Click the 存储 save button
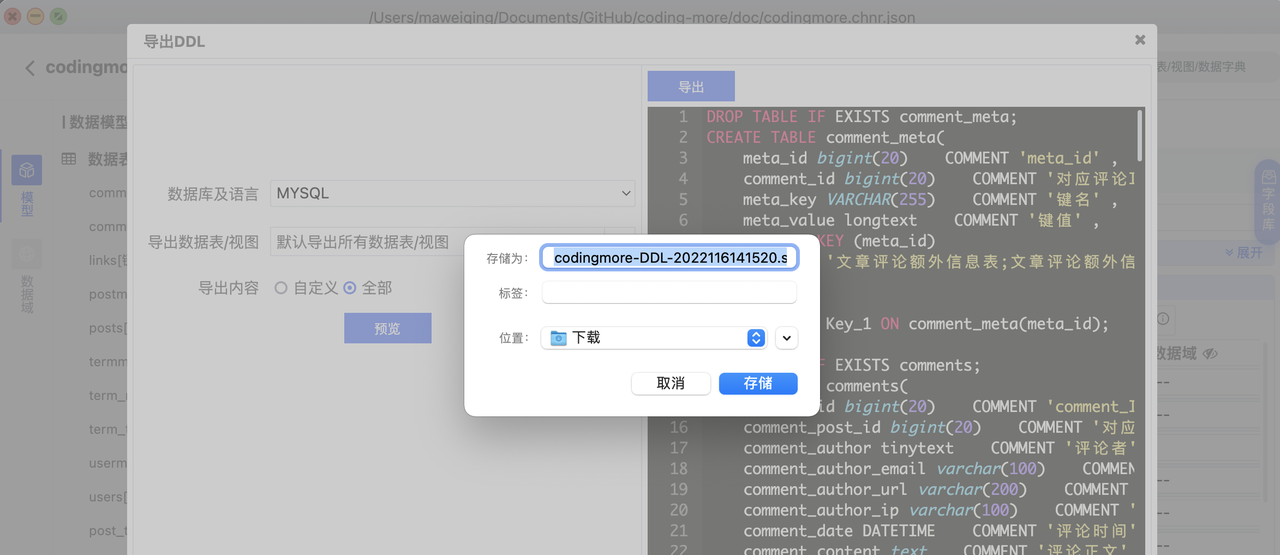 pos(758,383)
